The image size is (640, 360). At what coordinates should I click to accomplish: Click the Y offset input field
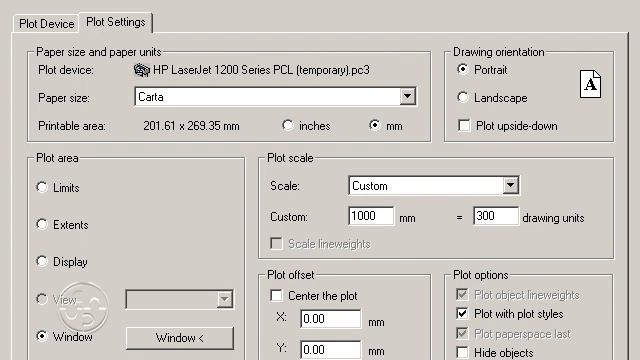331,350
